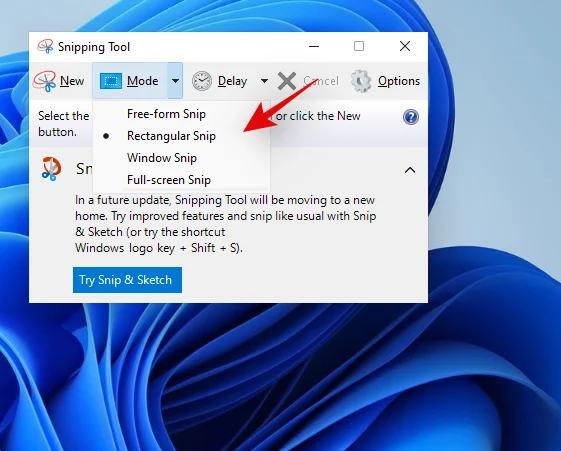Collapse the Snip & Sketch notice chevron
The image size is (561, 451).
click(x=410, y=170)
